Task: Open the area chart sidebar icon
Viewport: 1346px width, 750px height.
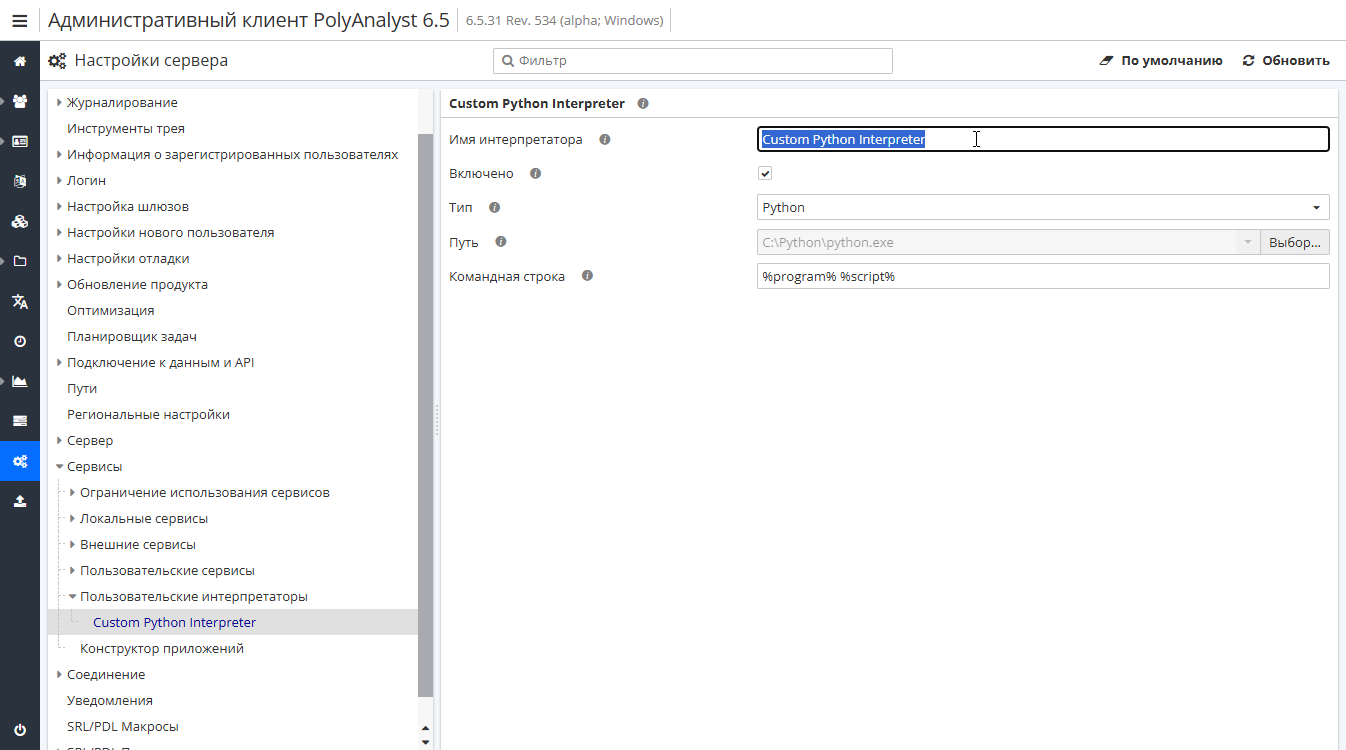Action: tap(20, 381)
